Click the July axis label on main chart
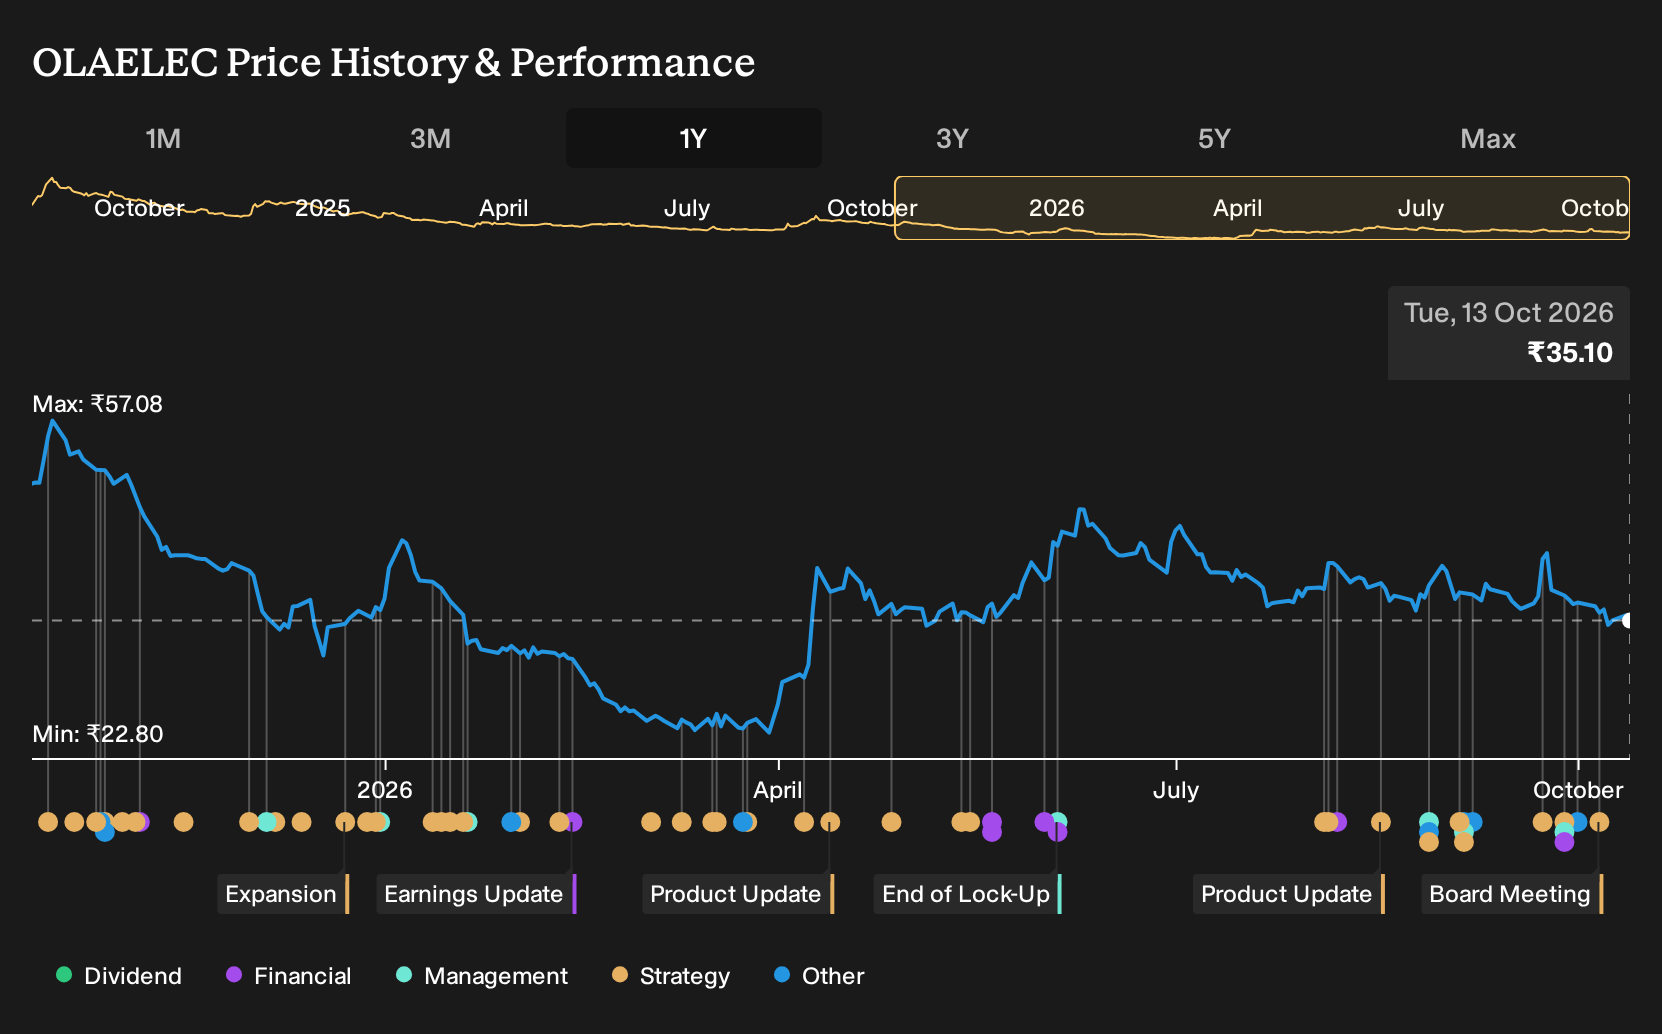 tap(1175, 790)
